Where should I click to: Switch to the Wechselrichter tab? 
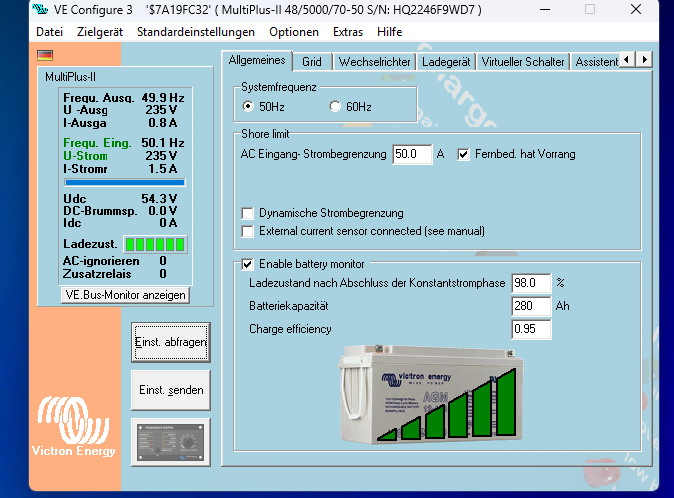pyautogui.click(x=373, y=62)
